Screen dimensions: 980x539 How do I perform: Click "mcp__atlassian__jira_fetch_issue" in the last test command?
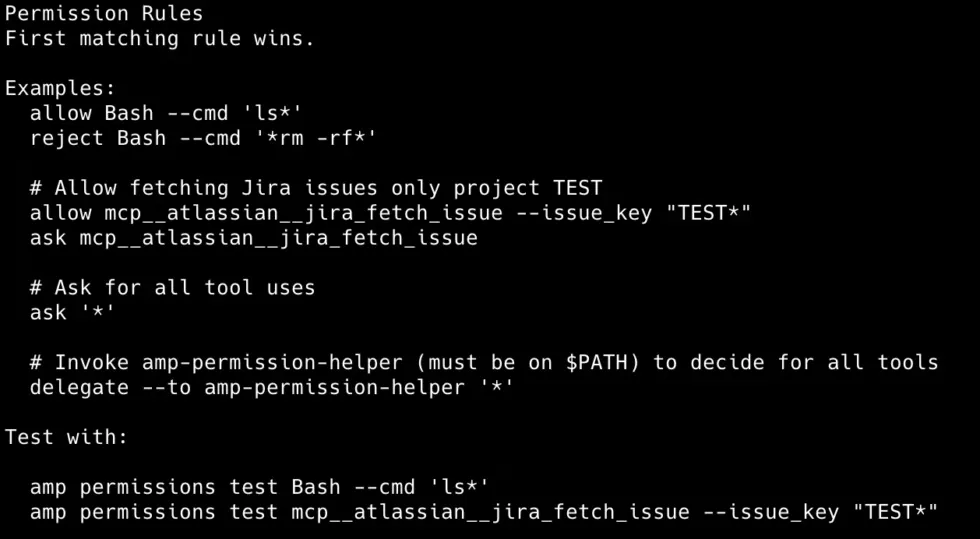click(x=490, y=512)
